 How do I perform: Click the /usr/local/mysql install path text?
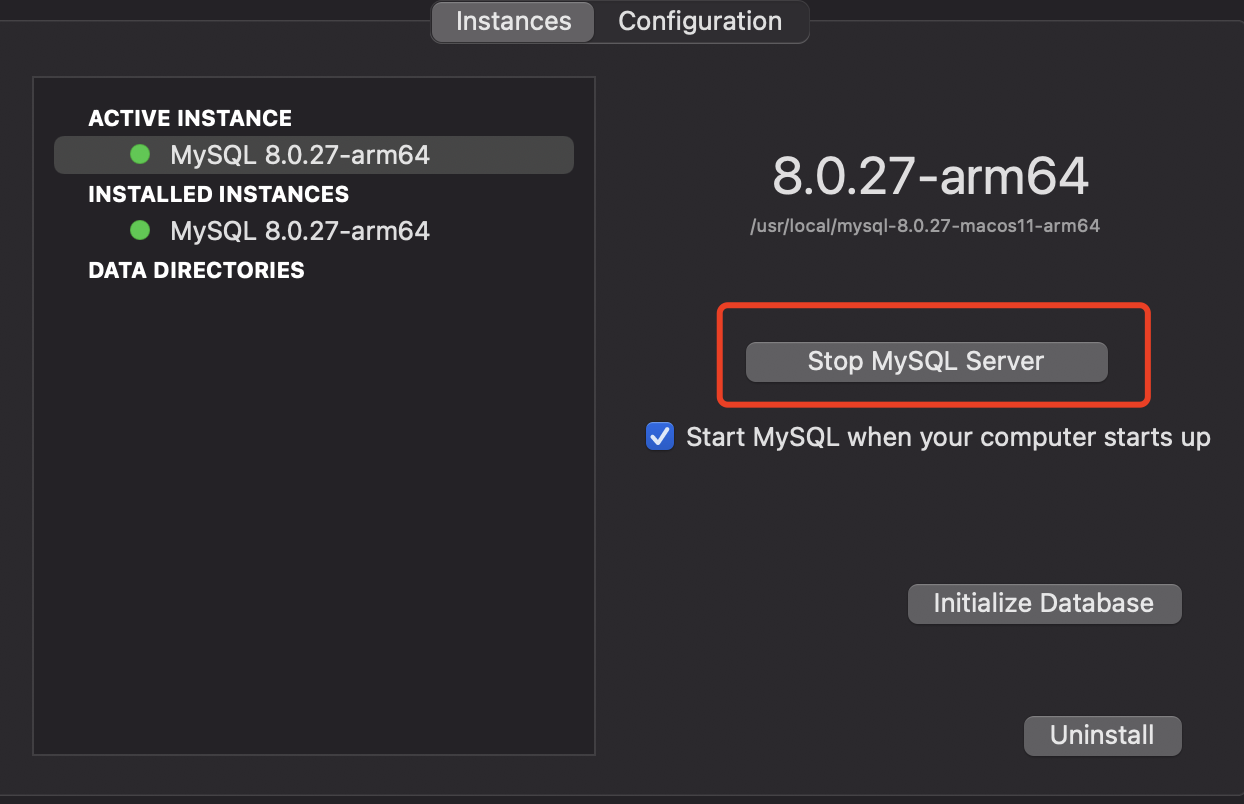tap(925, 226)
